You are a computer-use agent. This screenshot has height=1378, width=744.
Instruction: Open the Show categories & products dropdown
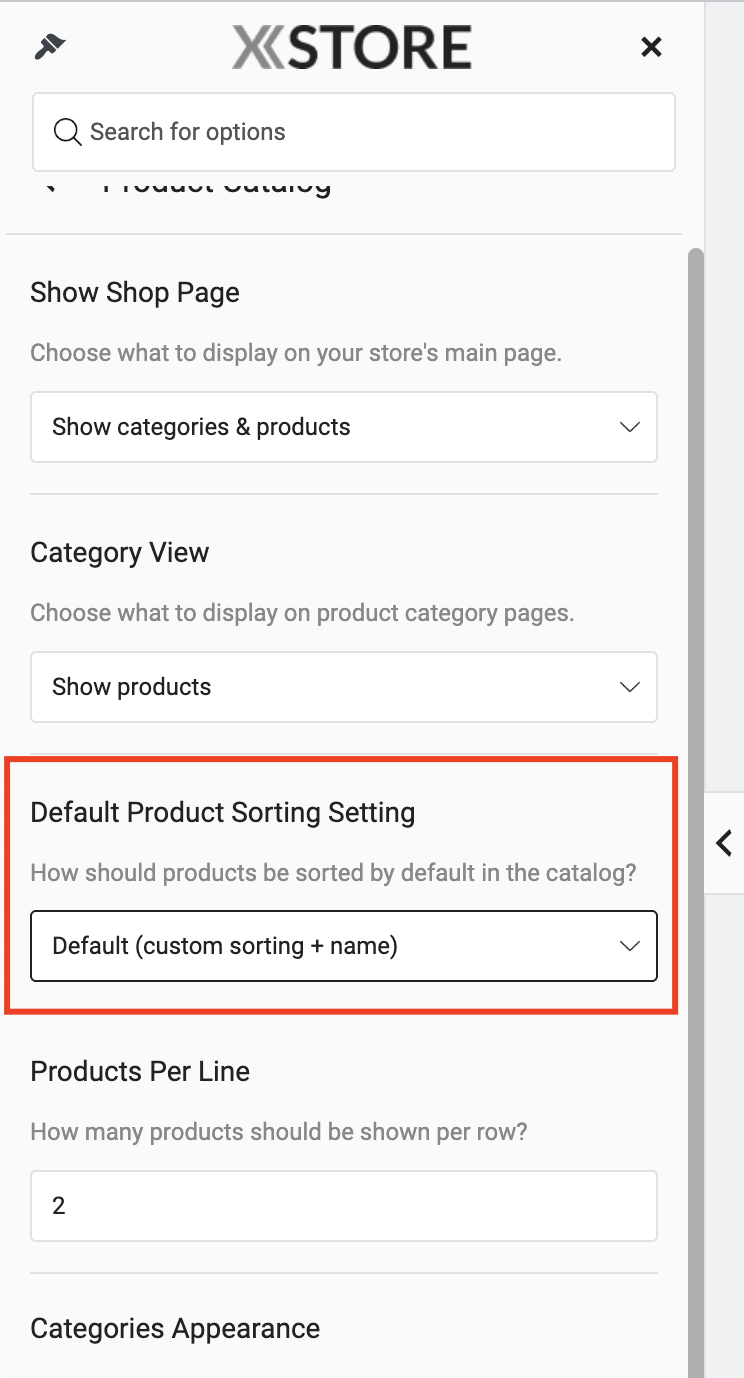(344, 427)
